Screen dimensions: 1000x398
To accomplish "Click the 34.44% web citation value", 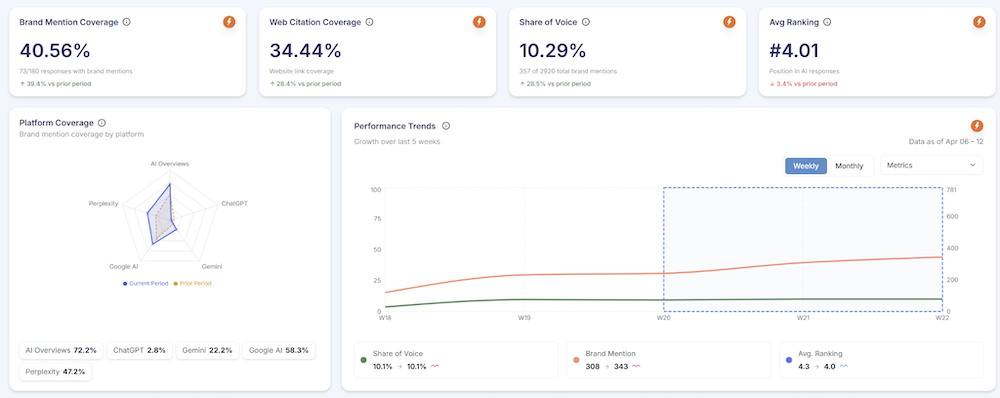I will coord(305,50).
